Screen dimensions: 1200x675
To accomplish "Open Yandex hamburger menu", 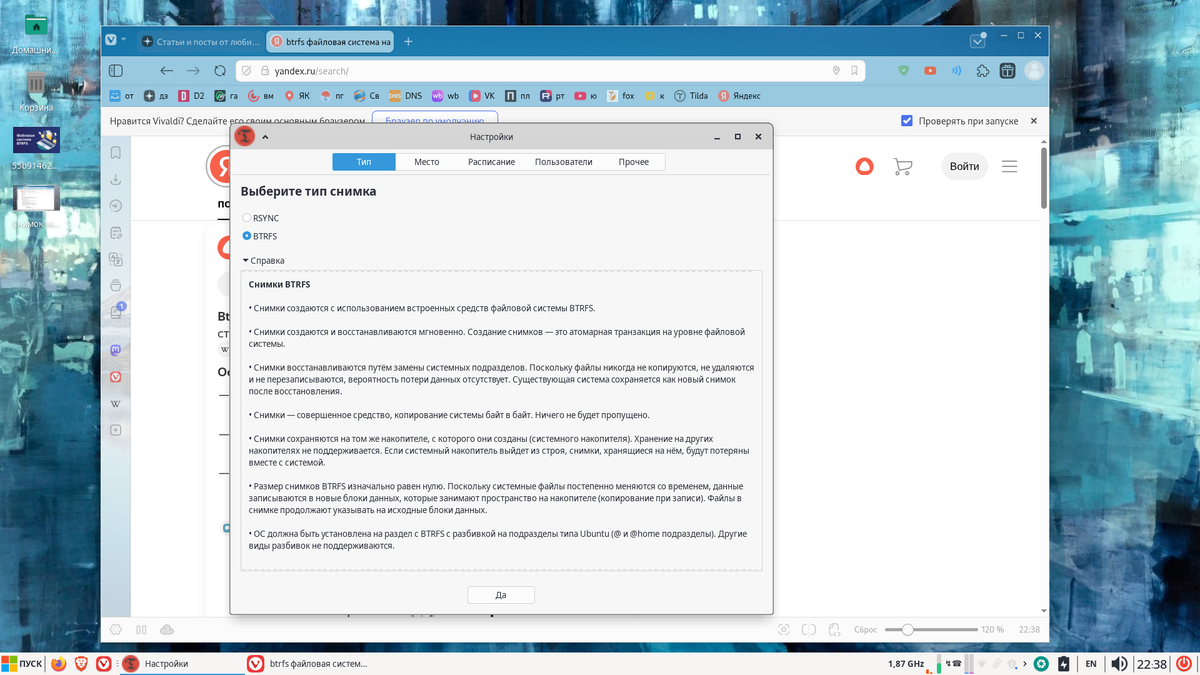I will (1009, 166).
